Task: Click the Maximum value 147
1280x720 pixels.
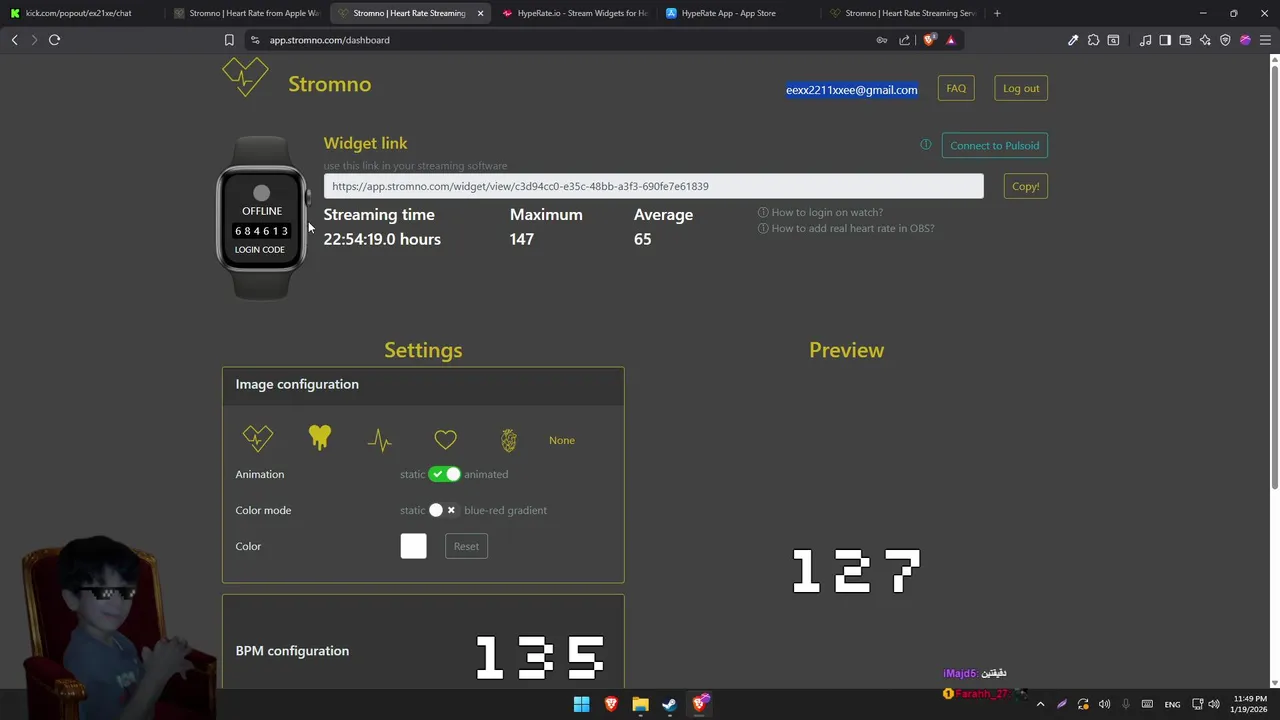Action: [522, 239]
